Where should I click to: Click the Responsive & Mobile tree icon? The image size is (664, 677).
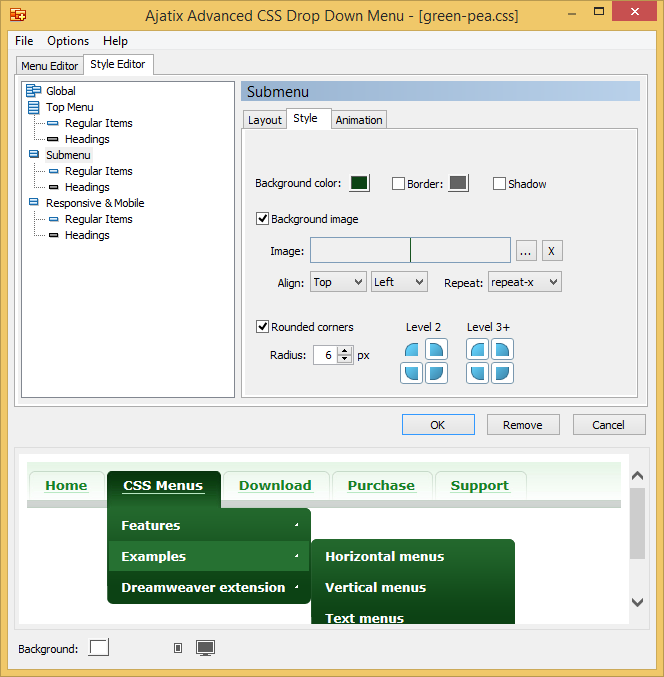(x=34, y=202)
